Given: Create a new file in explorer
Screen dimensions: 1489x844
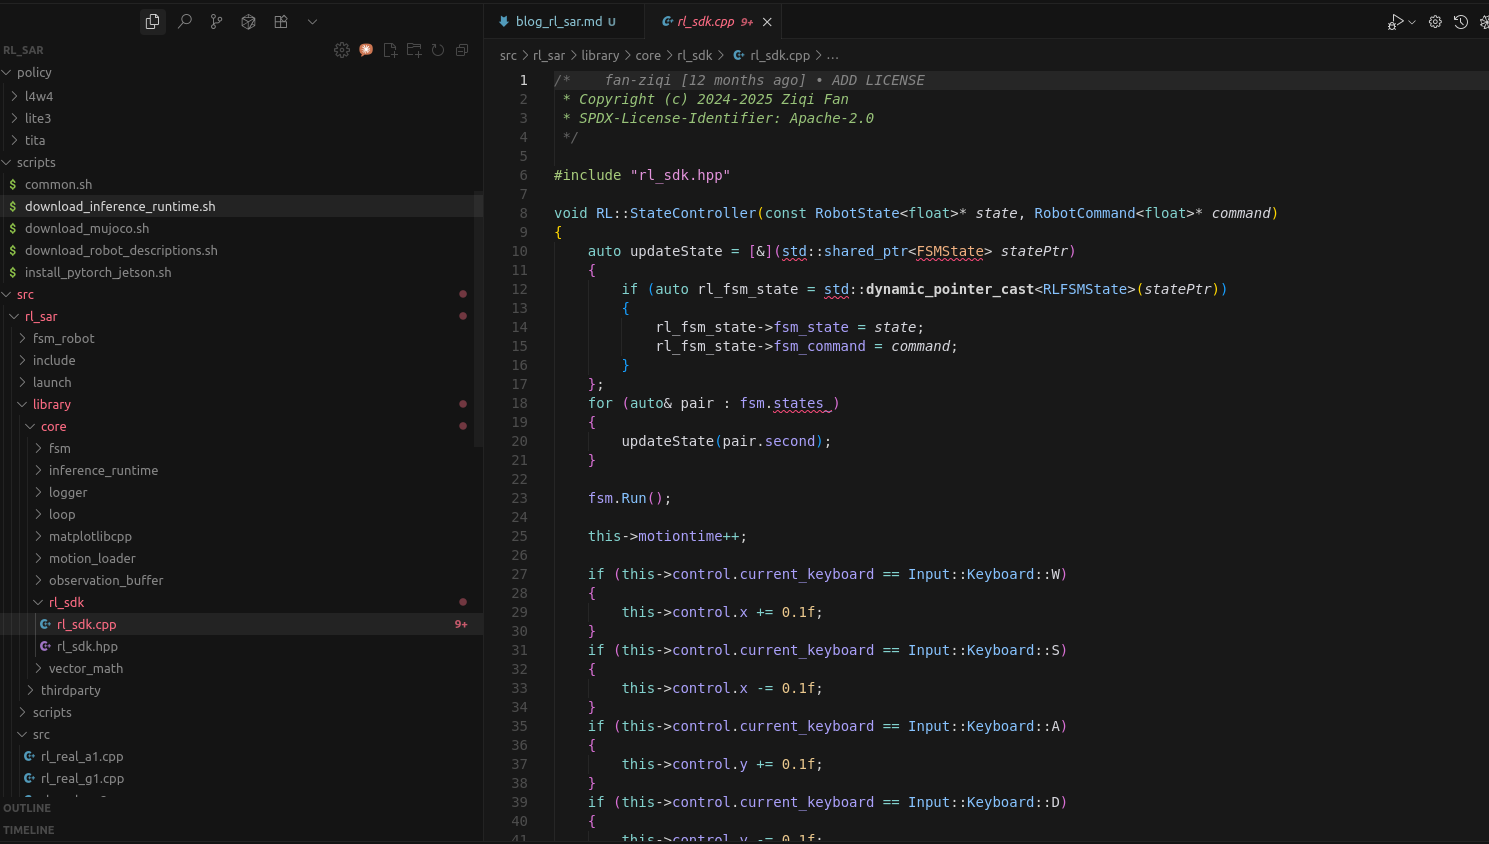Looking at the screenshot, I should [x=390, y=50].
